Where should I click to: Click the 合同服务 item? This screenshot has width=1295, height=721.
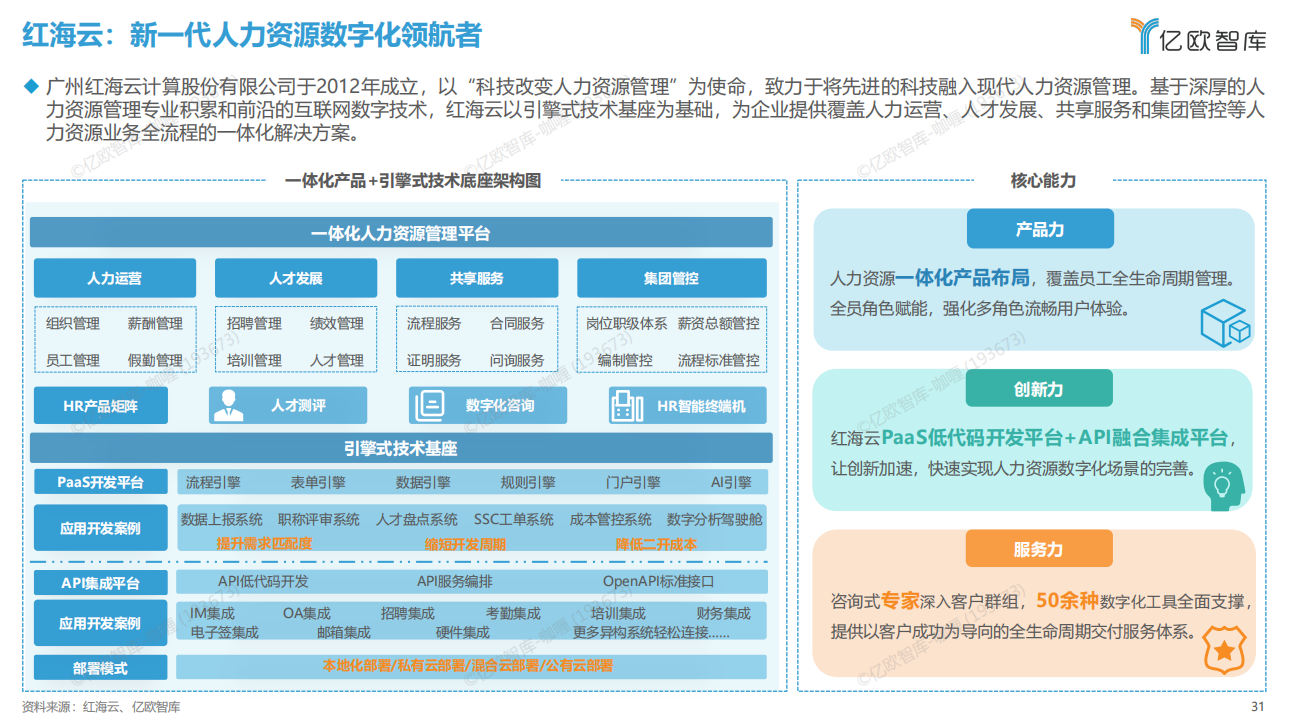(517, 323)
